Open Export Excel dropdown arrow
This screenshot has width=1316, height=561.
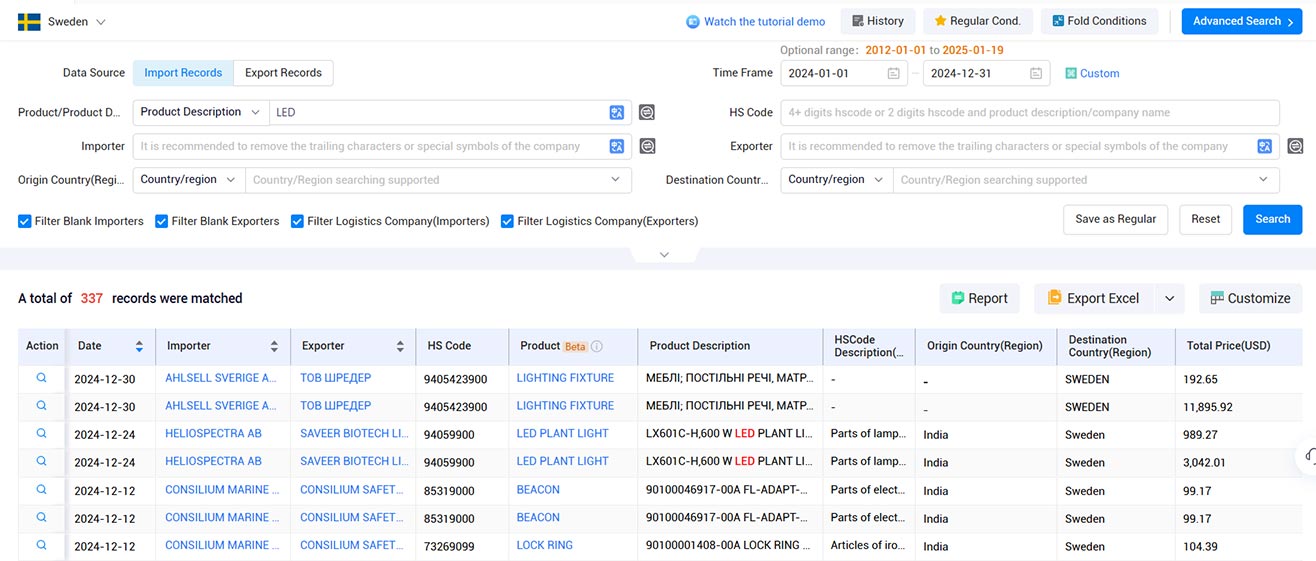pos(1170,298)
